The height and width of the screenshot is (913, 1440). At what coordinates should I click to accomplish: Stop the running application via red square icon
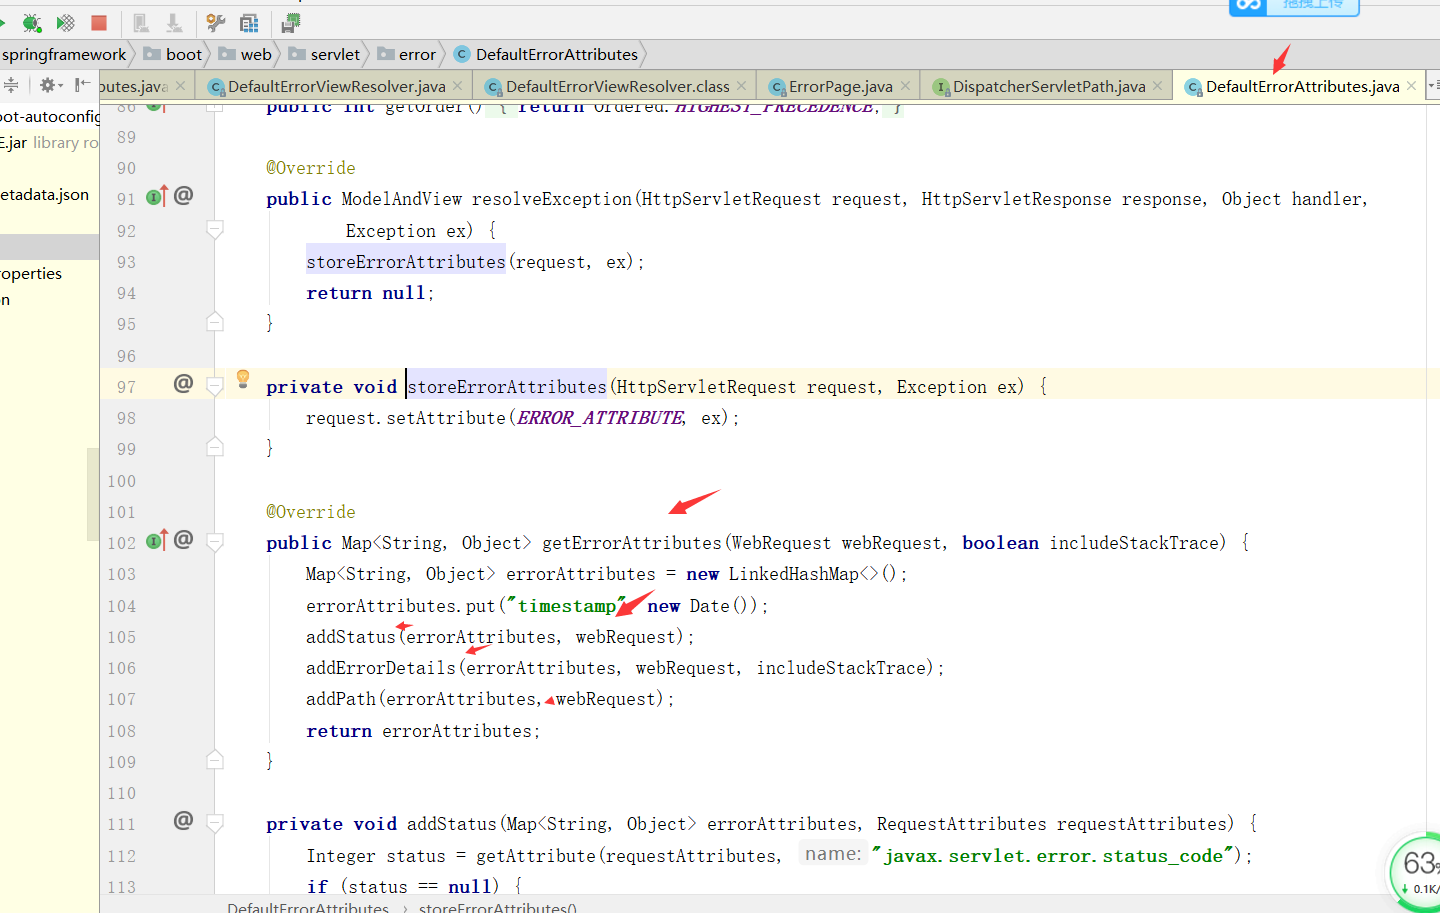point(96,22)
